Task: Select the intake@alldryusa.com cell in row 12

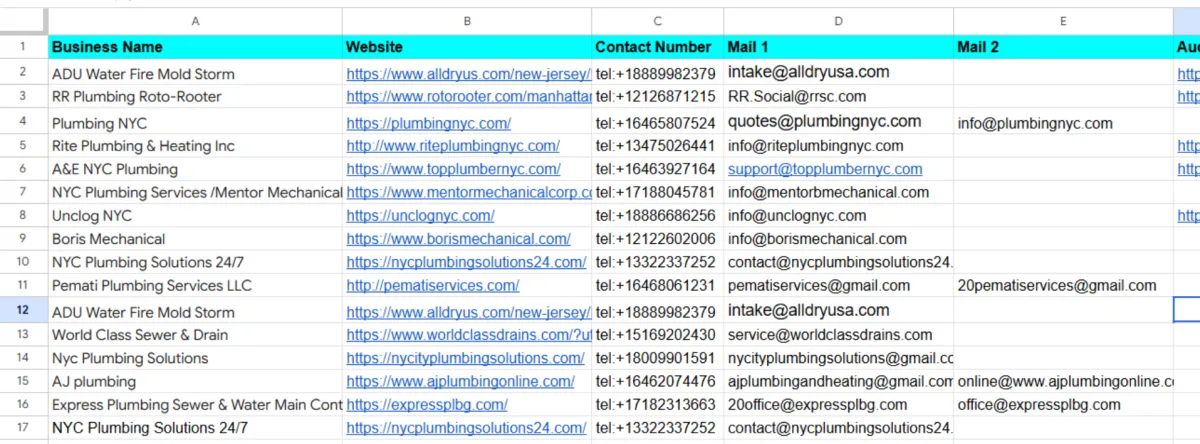Action: 839,311
